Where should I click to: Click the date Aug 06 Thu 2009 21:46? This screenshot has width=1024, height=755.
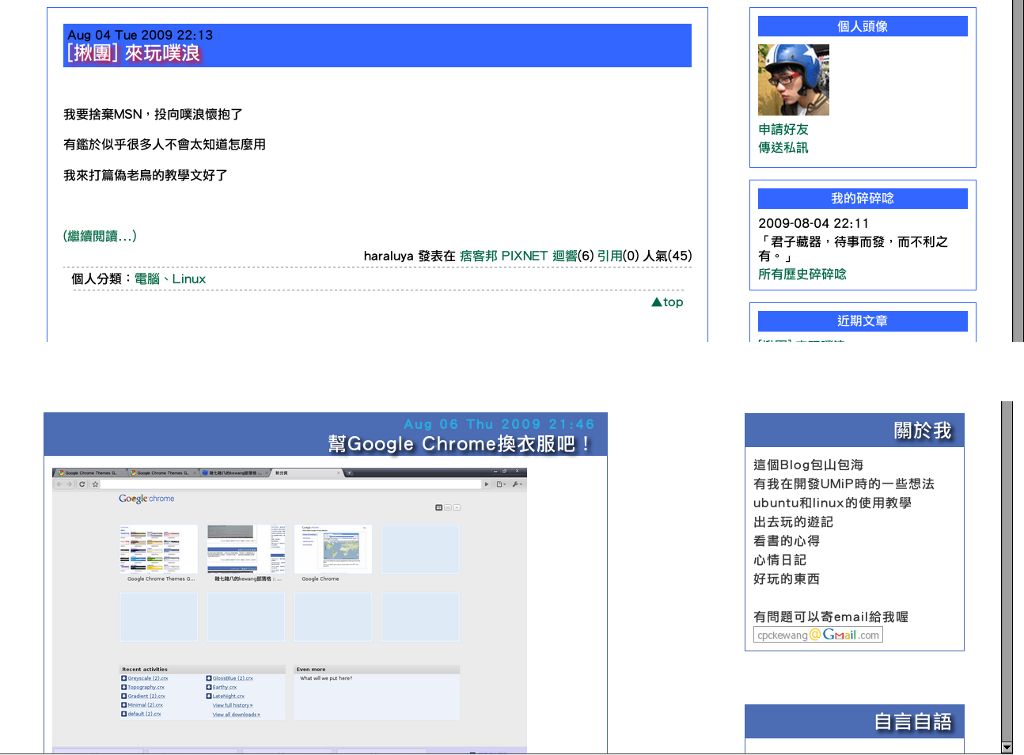pyautogui.click(x=499, y=424)
